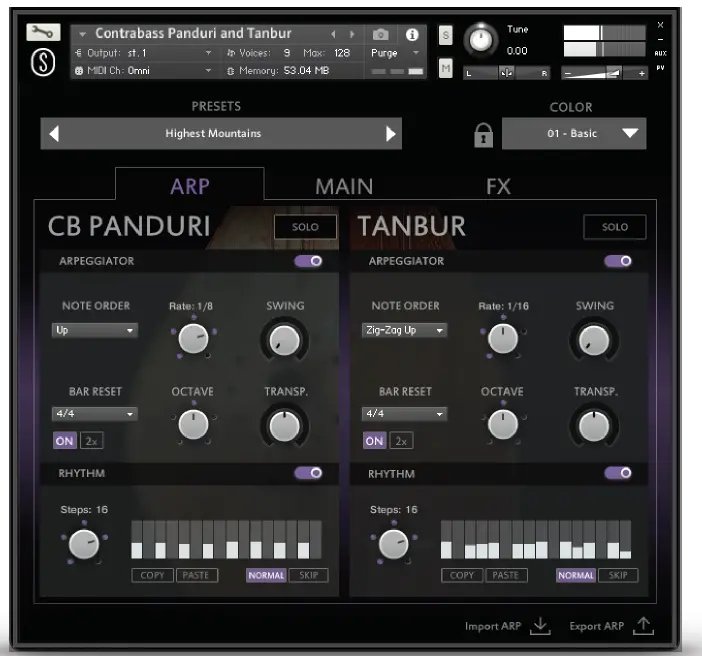This screenshot has height=656, width=702.
Task: Select SKIP mode for CB Panduri rhythm
Action: pyautogui.click(x=308, y=575)
